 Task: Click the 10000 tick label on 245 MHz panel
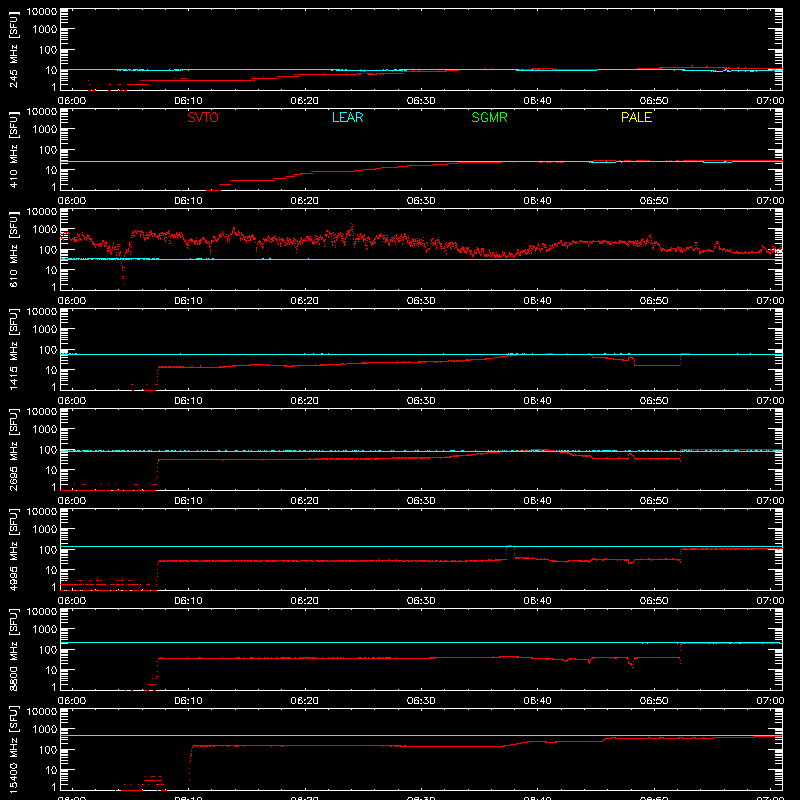pos(42,12)
